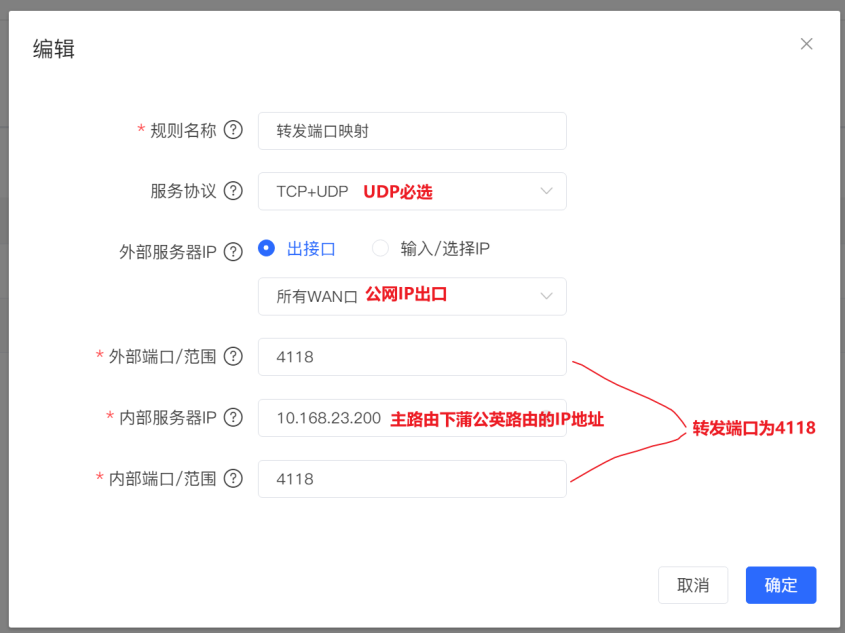Click help icon next to 规则名称
845x634 pixels.
[x=233, y=130]
